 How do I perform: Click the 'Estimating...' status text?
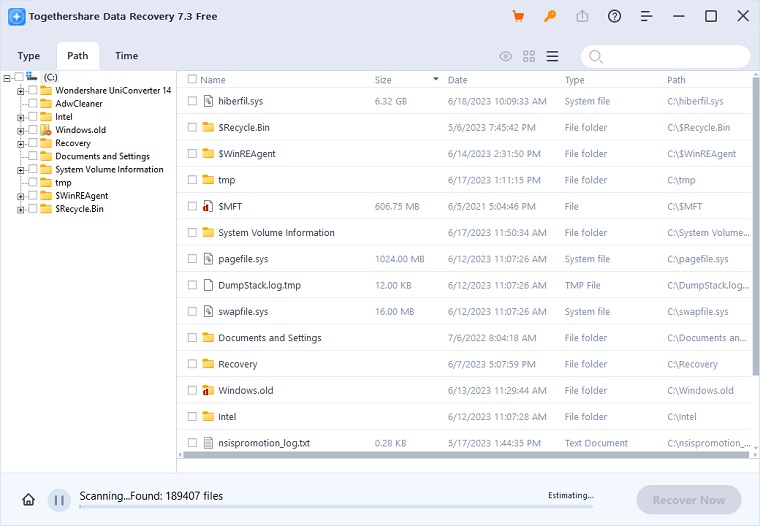[x=570, y=495]
